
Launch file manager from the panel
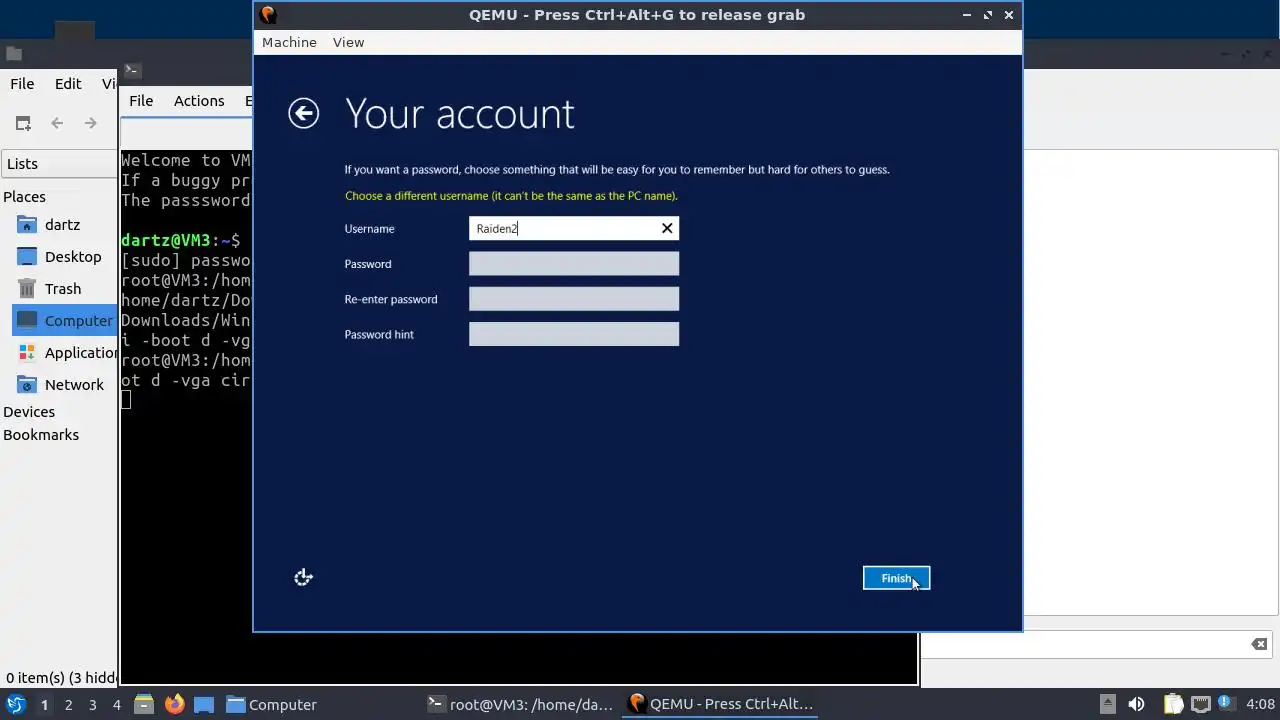coord(143,704)
